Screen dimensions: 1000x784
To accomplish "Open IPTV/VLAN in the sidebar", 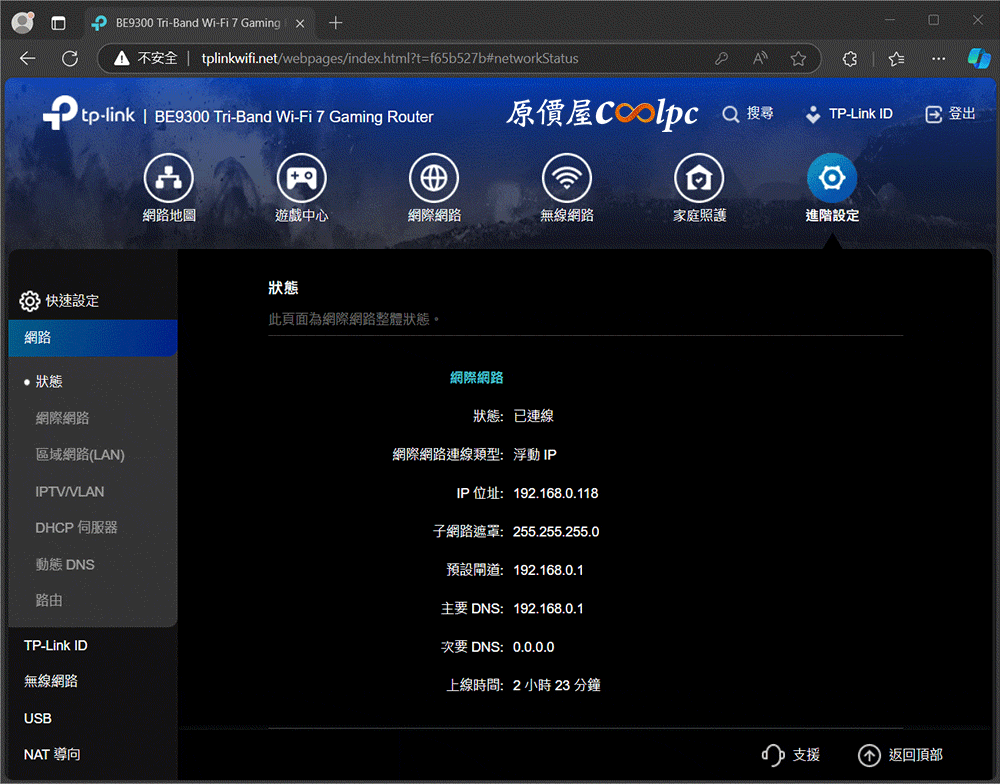I will pyautogui.click(x=70, y=492).
